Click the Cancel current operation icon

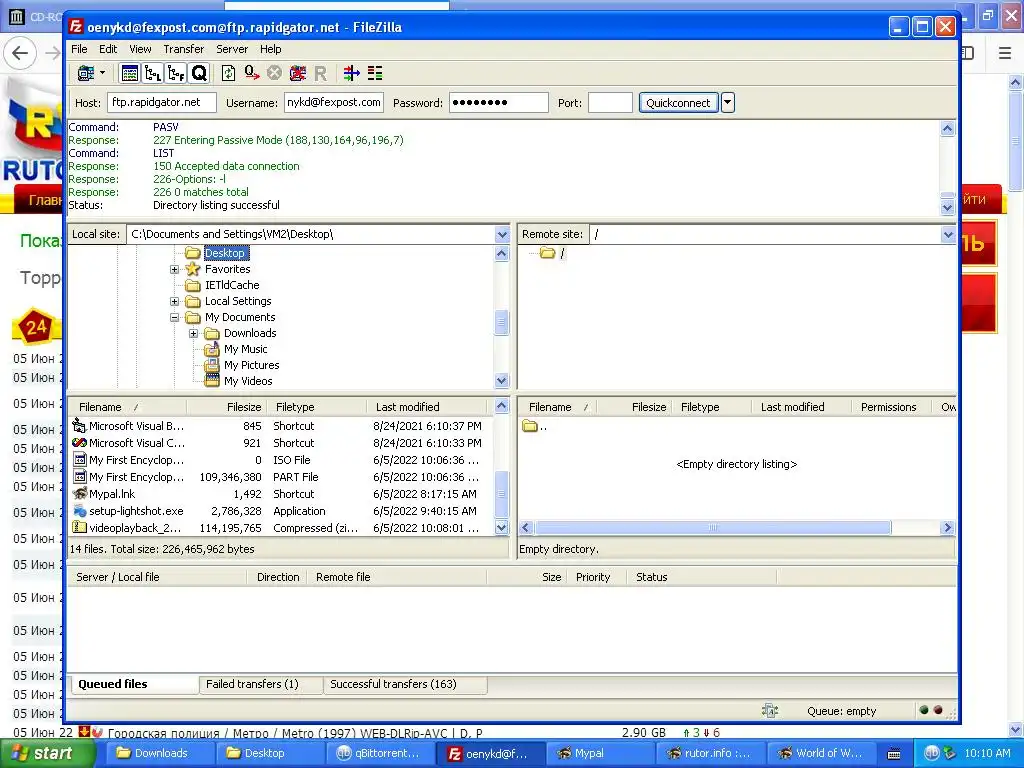click(x=274, y=73)
